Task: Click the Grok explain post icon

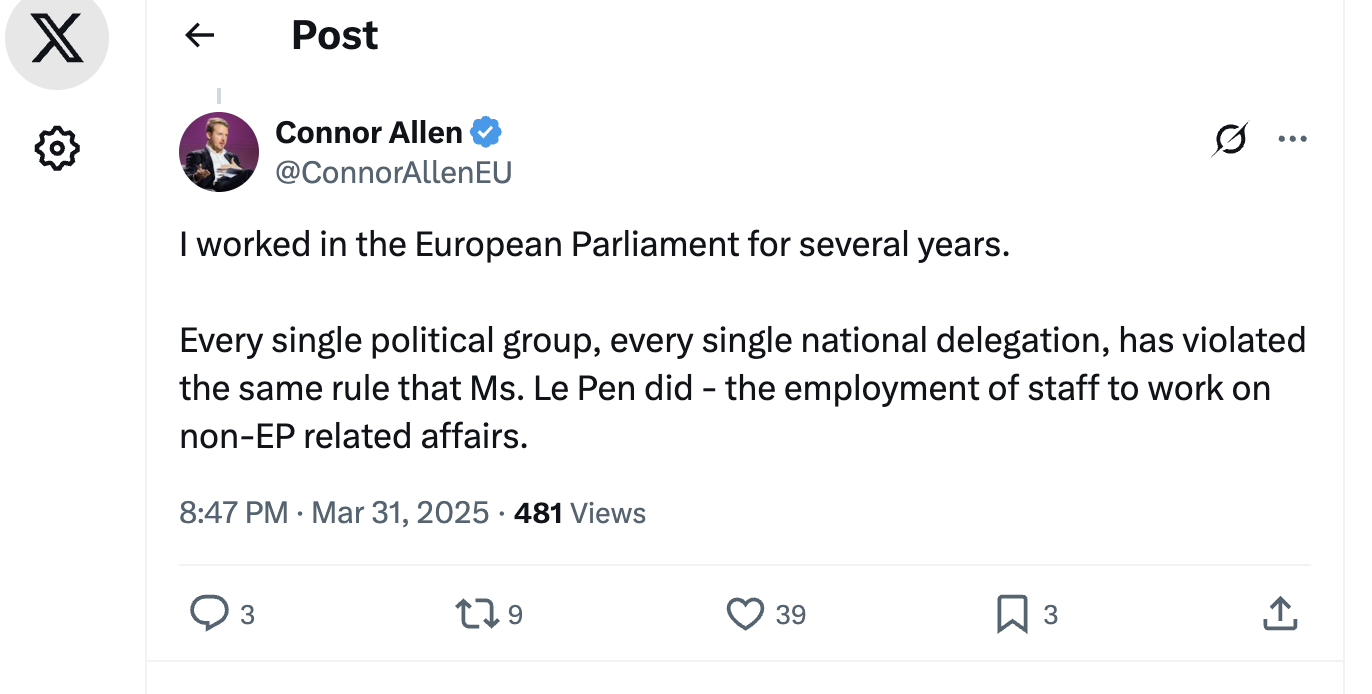Action: click(1229, 140)
